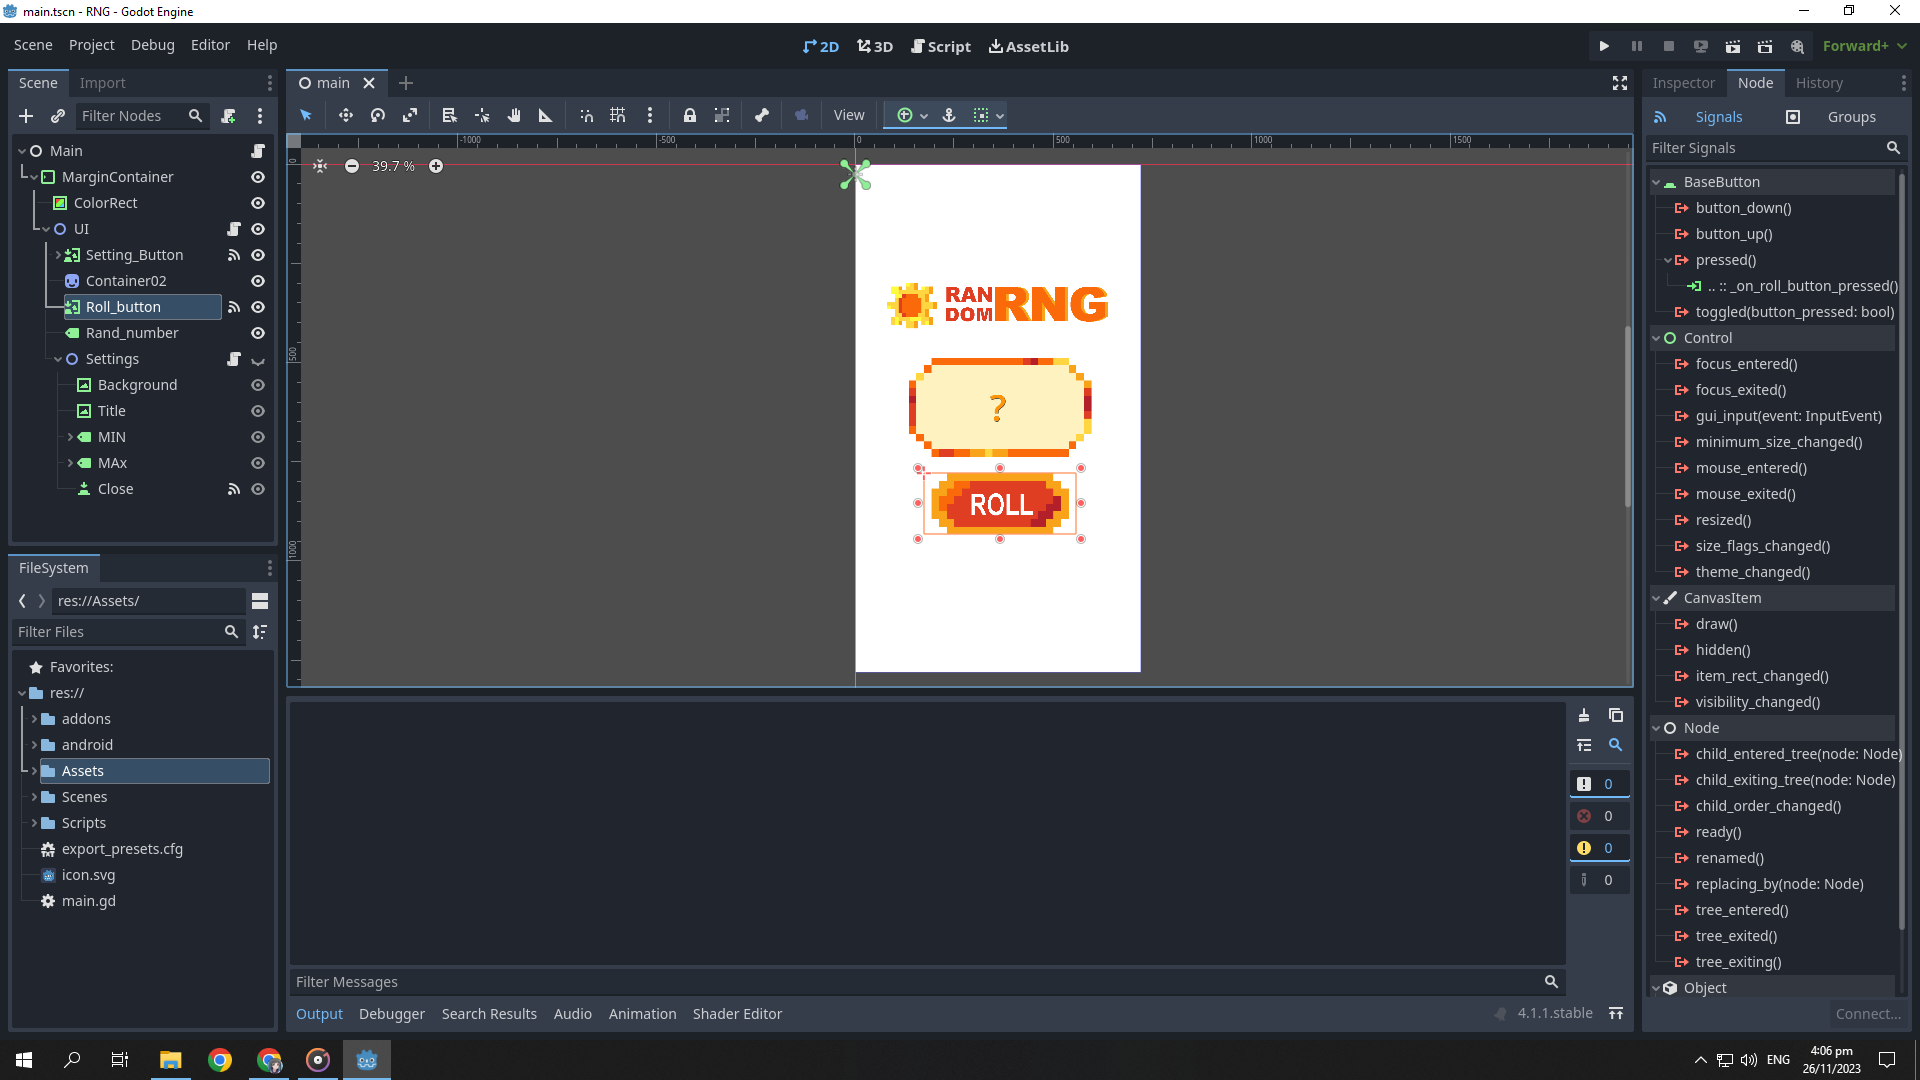Screen dimensions: 1920x1080
Task: Collapse the Control signals group
Action: click(x=1656, y=338)
